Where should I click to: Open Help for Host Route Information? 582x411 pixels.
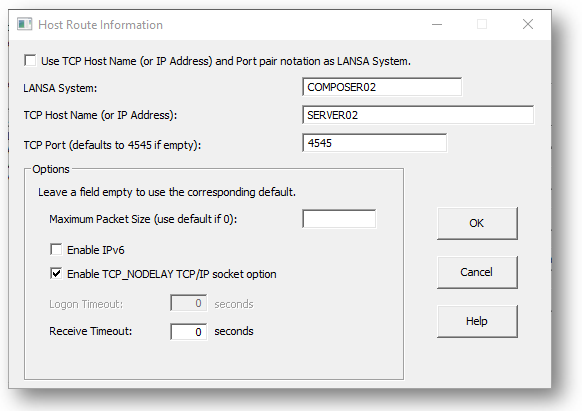click(x=477, y=321)
